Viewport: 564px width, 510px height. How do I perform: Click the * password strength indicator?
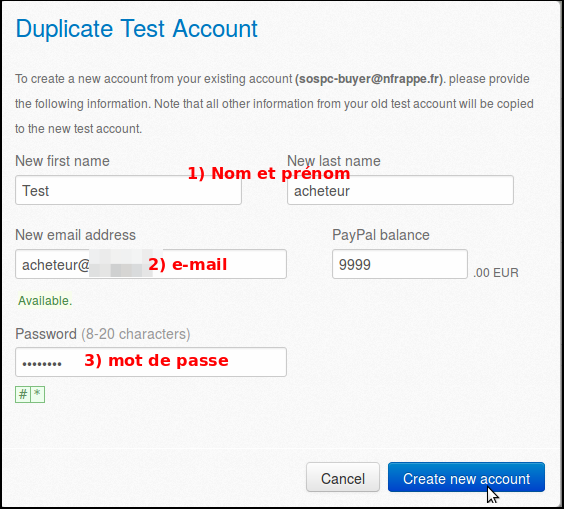point(37,395)
